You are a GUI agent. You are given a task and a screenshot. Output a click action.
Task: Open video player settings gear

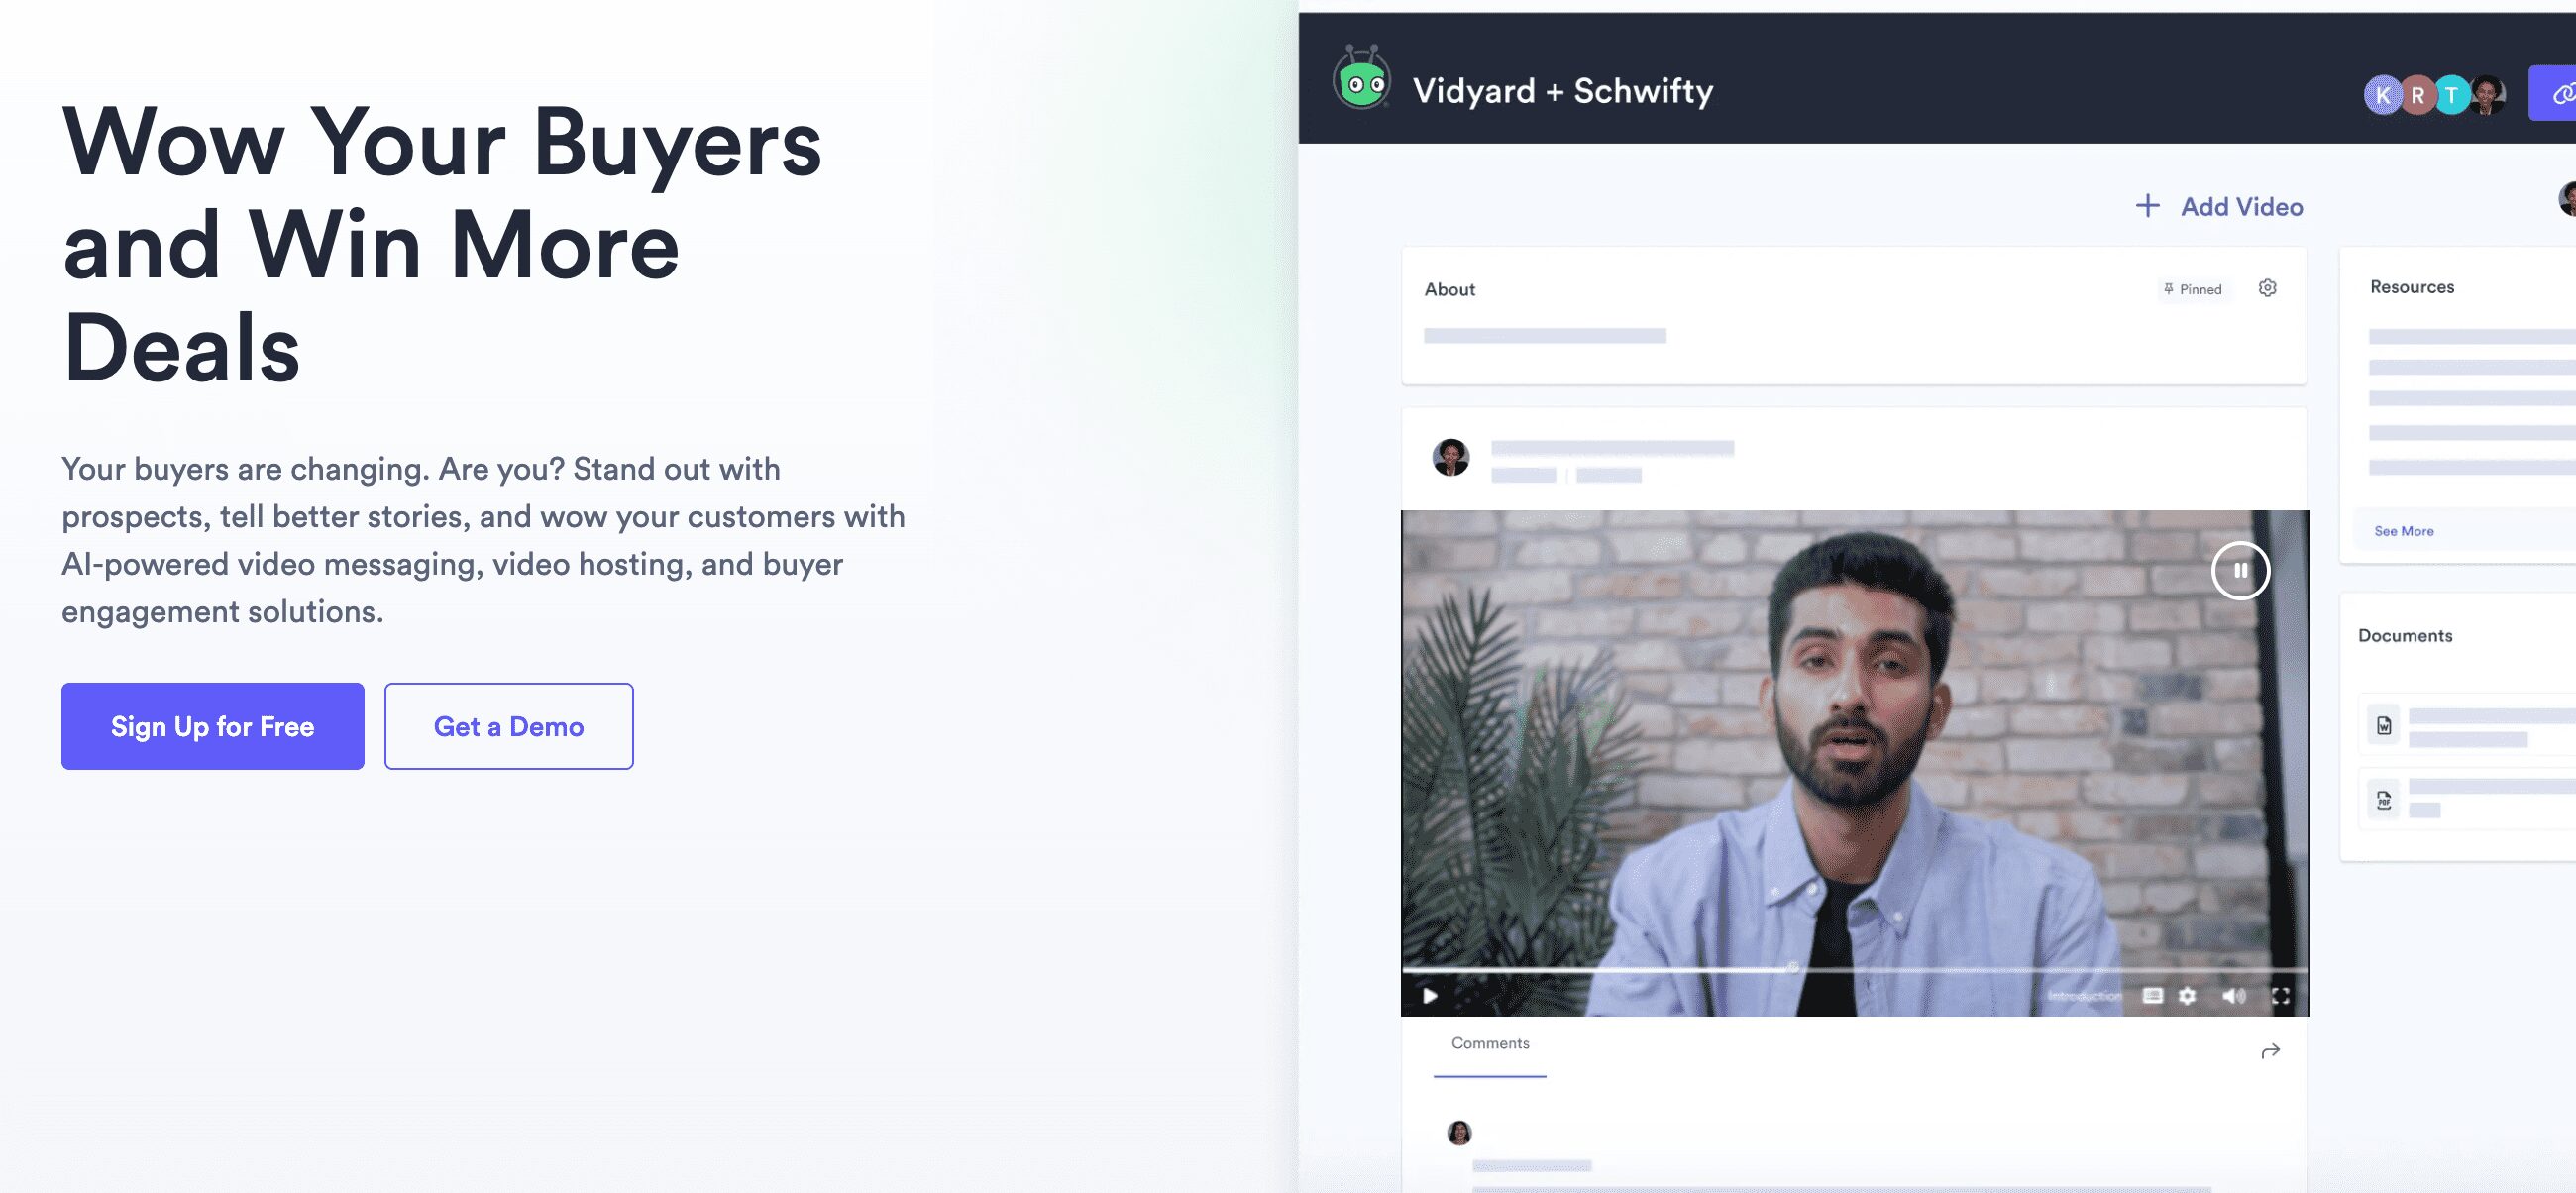(2187, 995)
